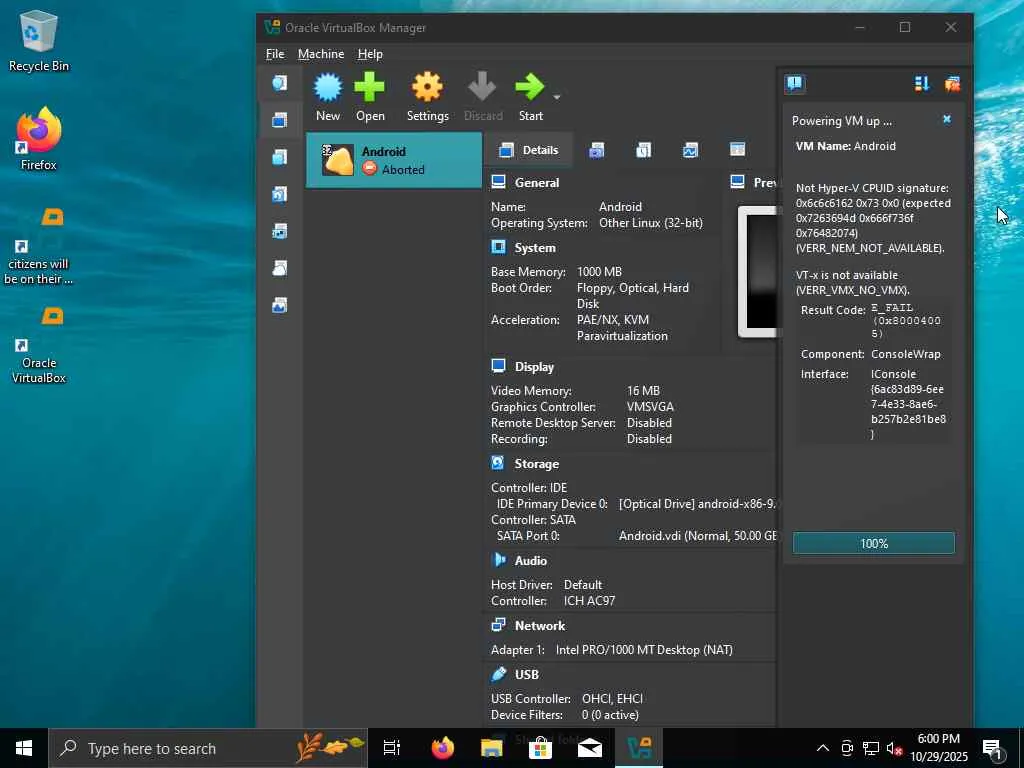Select the Machines sidebar icon
The width and height of the screenshot is (1024, 768).
pos(280,120)
